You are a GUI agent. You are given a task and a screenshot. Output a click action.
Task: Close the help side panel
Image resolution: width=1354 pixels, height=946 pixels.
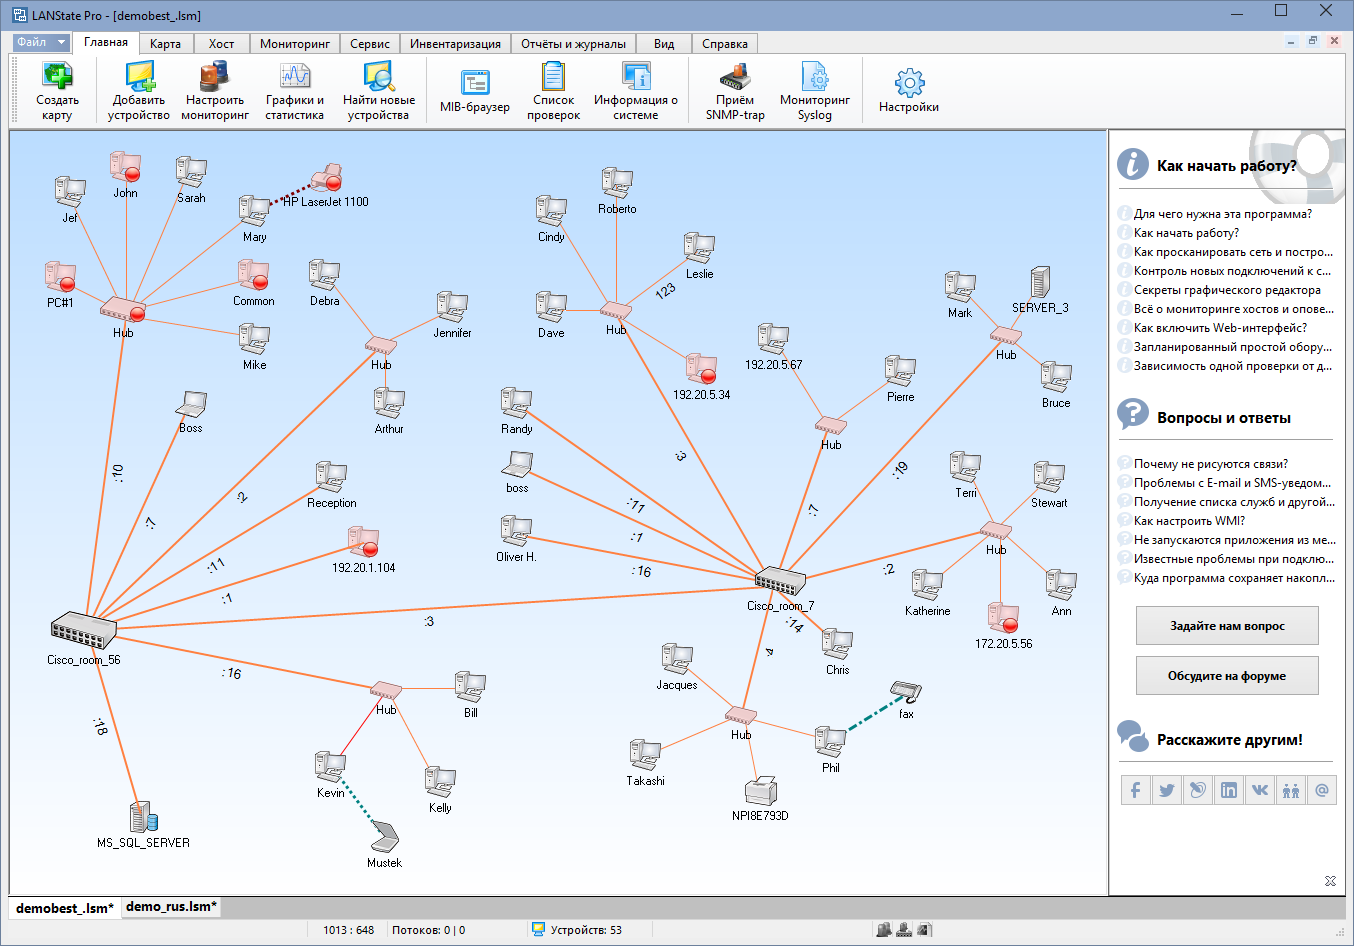(x=1330, y=881)
